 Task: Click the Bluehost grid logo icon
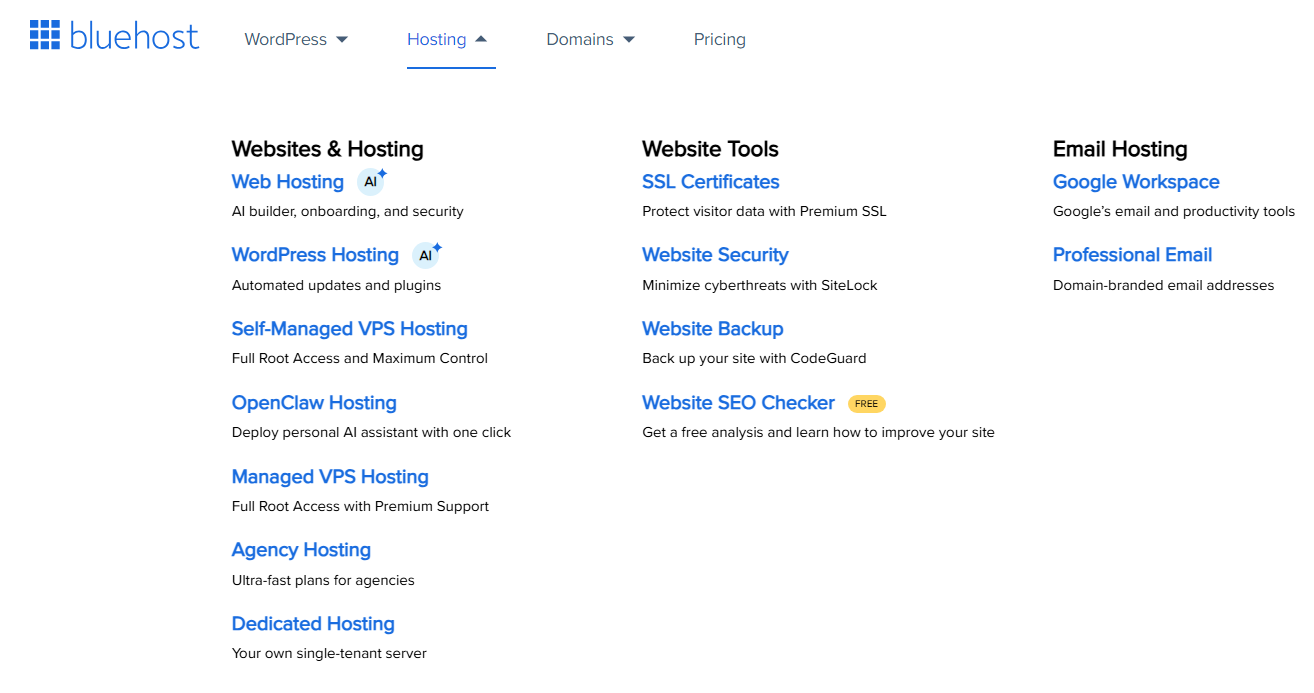click(x=44, y=35)
